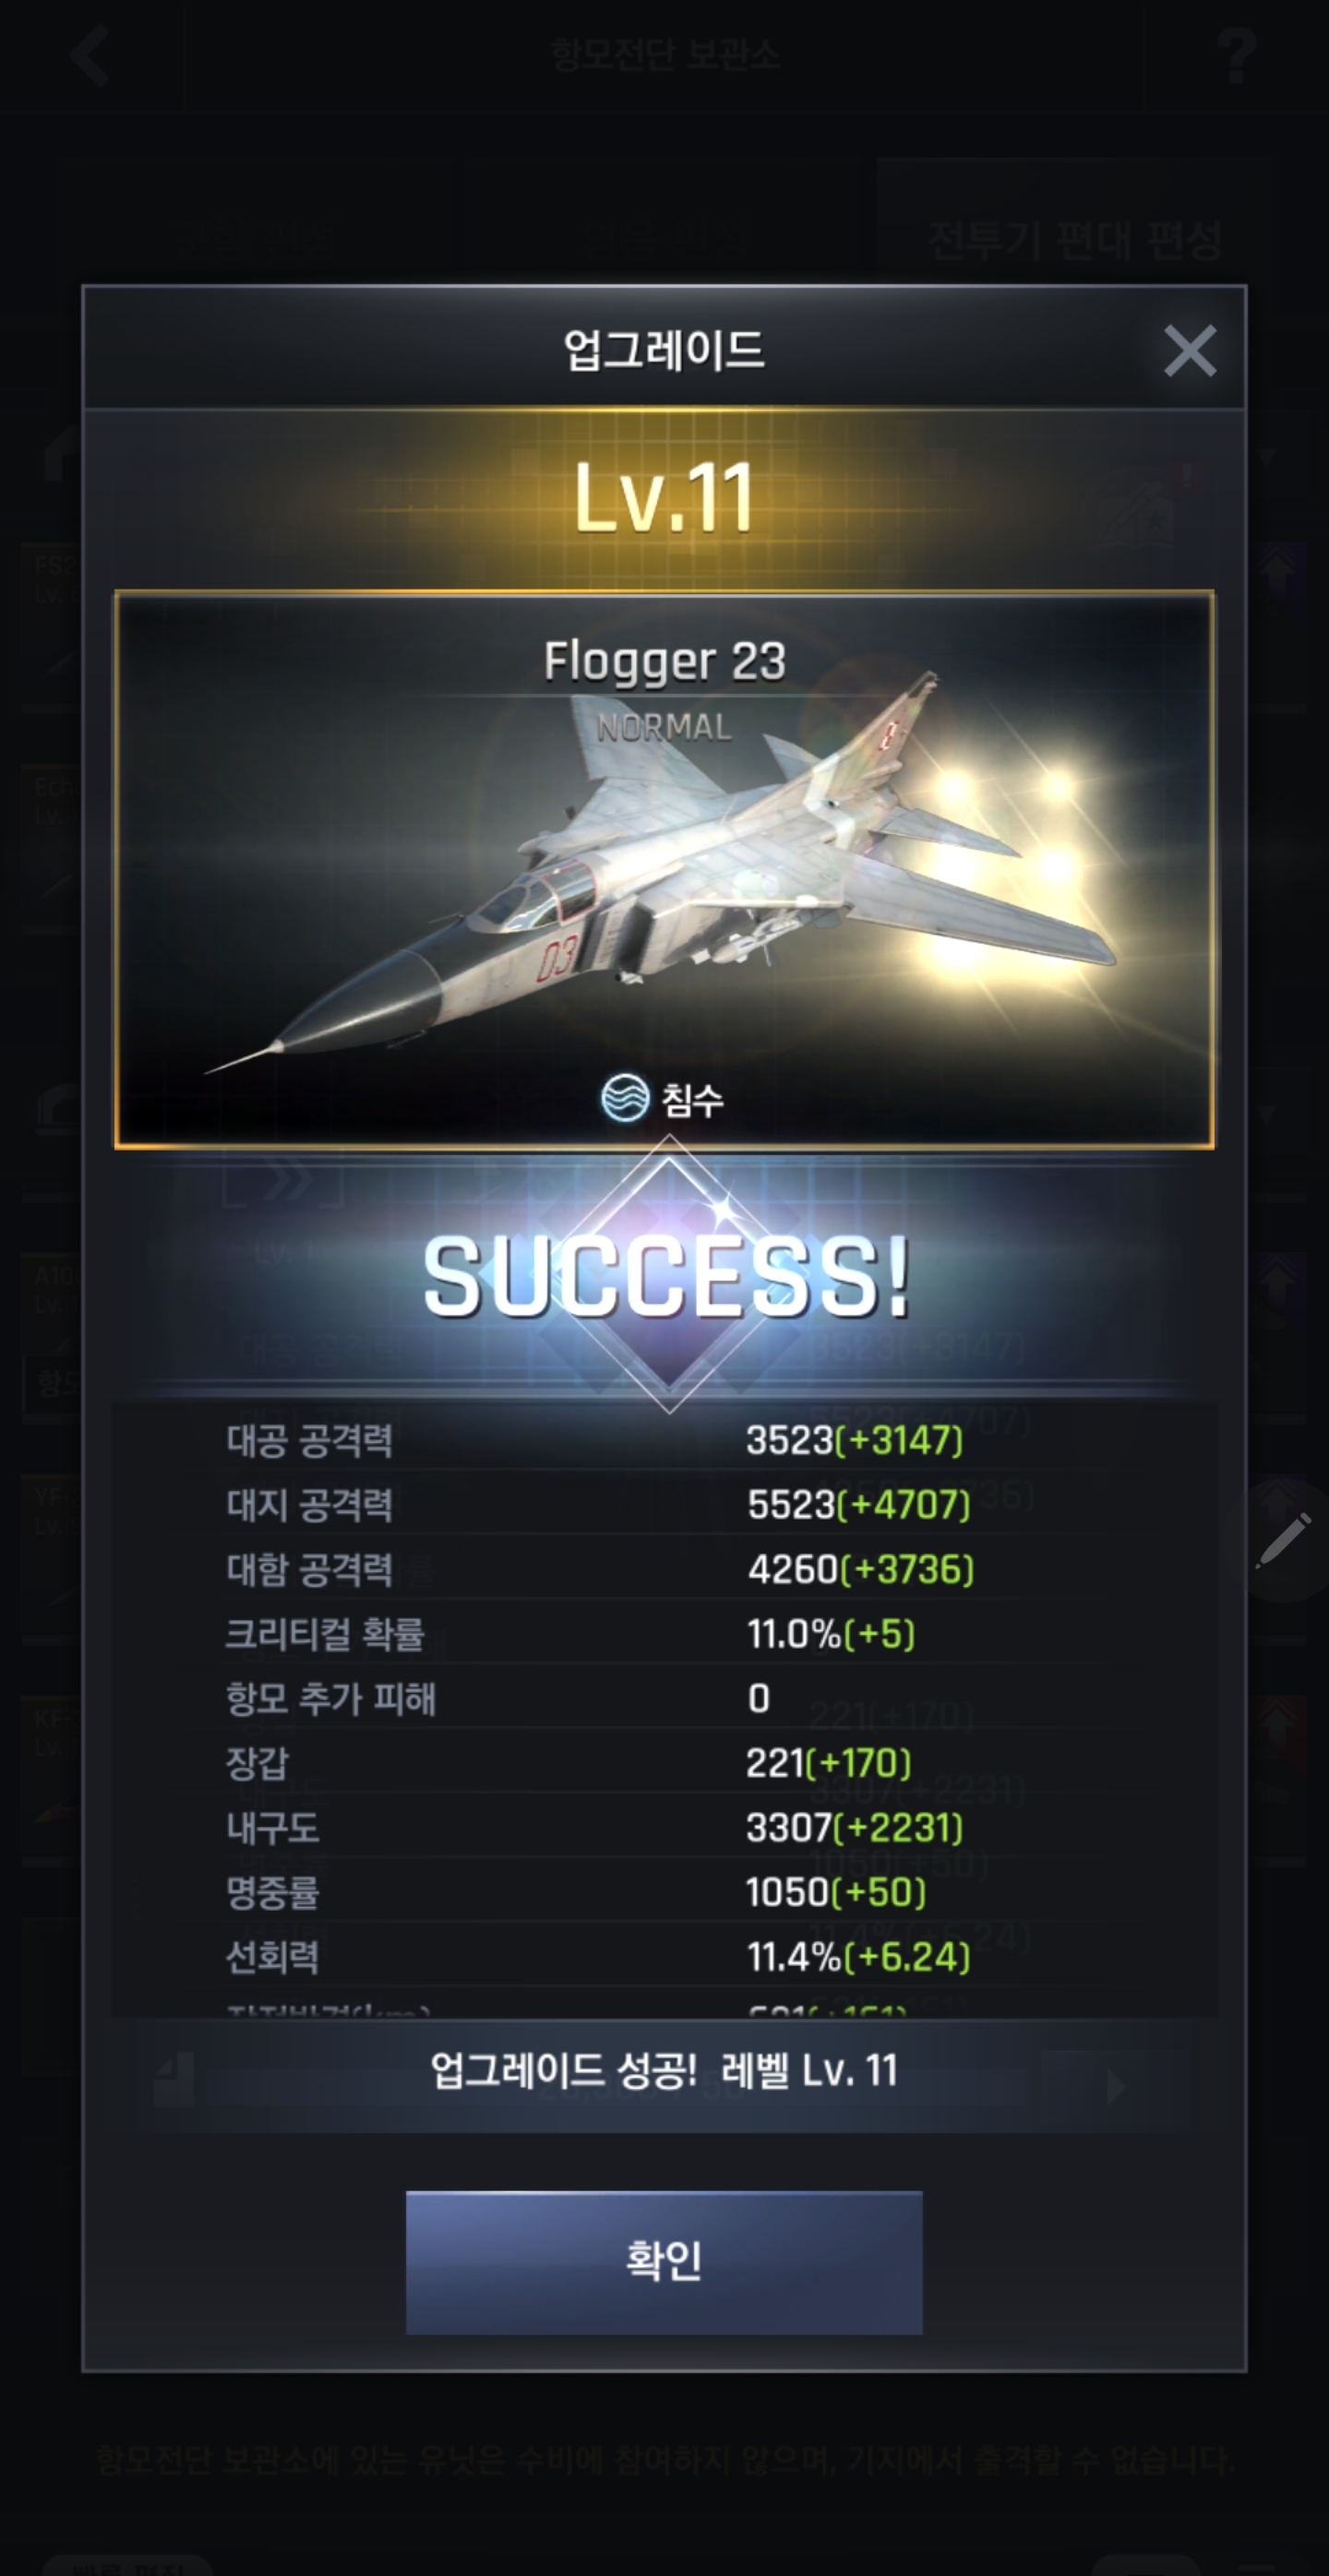Select the 대지 공격력 stat row
This screenshot has height=2576, width=1329.
pyautogui.click(x=664, y=1504)
